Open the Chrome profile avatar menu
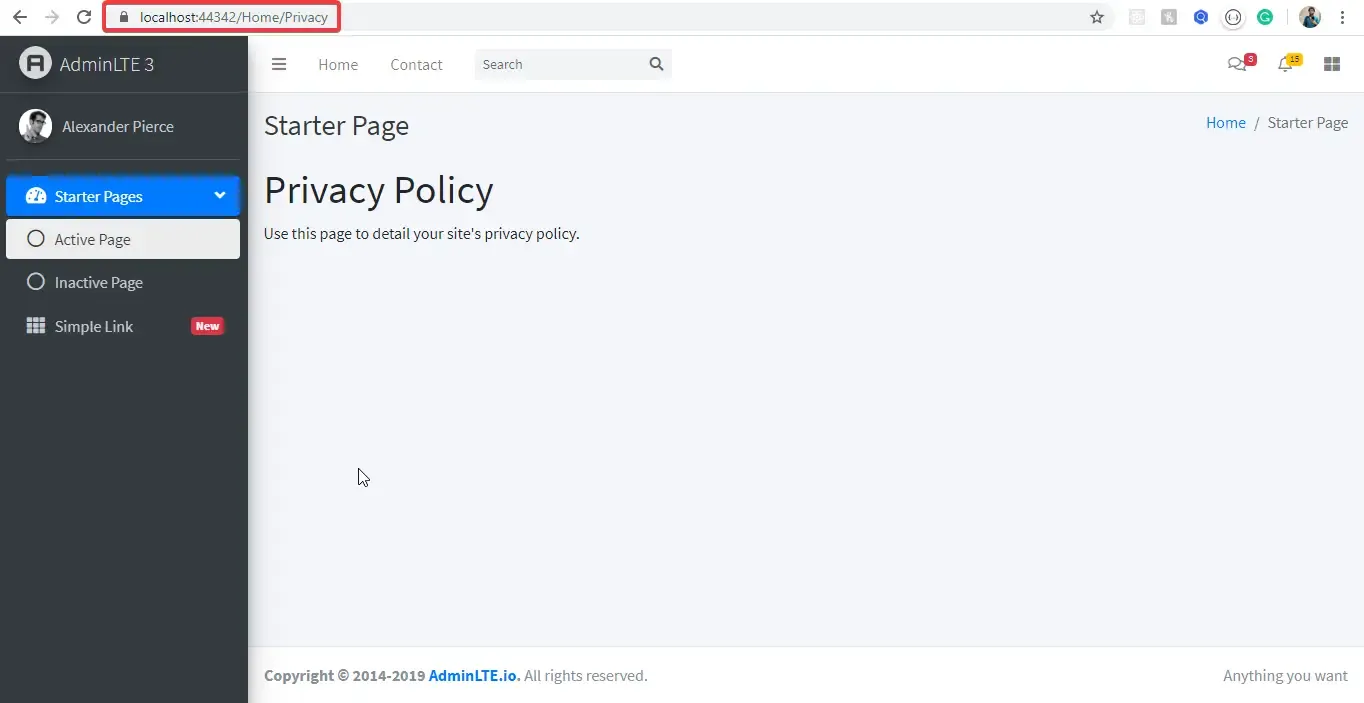The image size is (1364, 703). pos(1310,17)
